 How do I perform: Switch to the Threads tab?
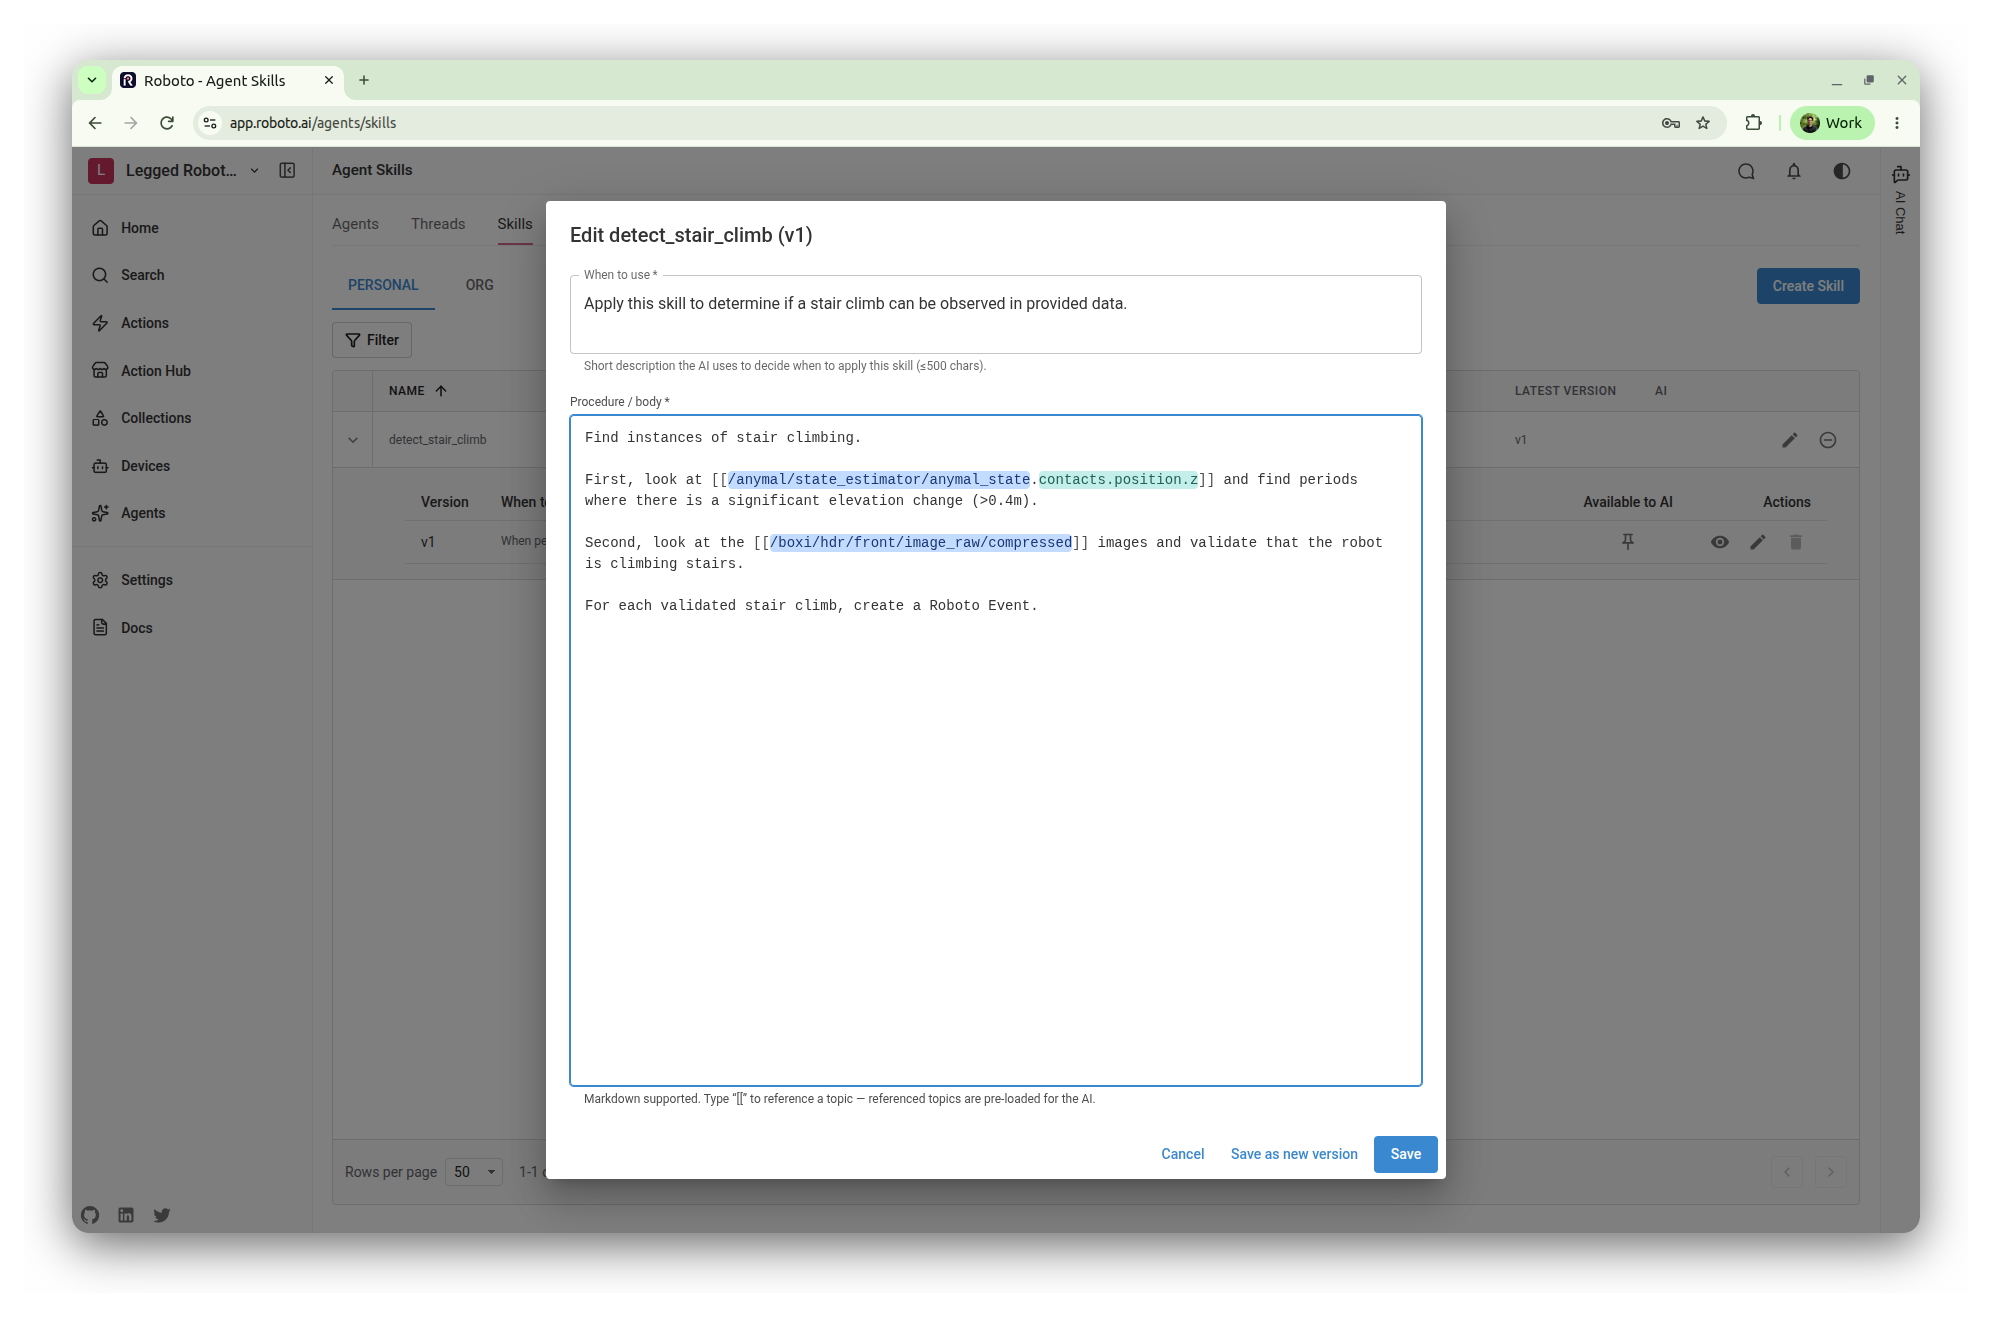438,224
